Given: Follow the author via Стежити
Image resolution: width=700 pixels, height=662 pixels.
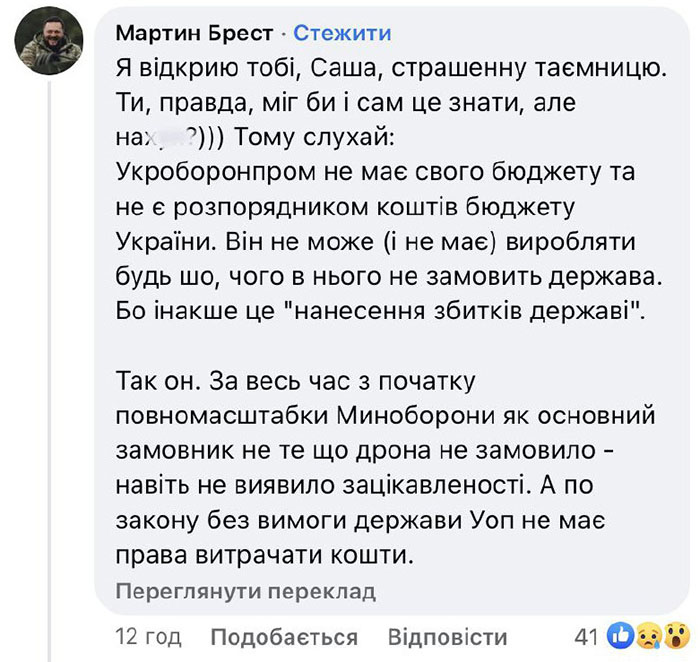Looking at the screenshot, I should point(342,33).
